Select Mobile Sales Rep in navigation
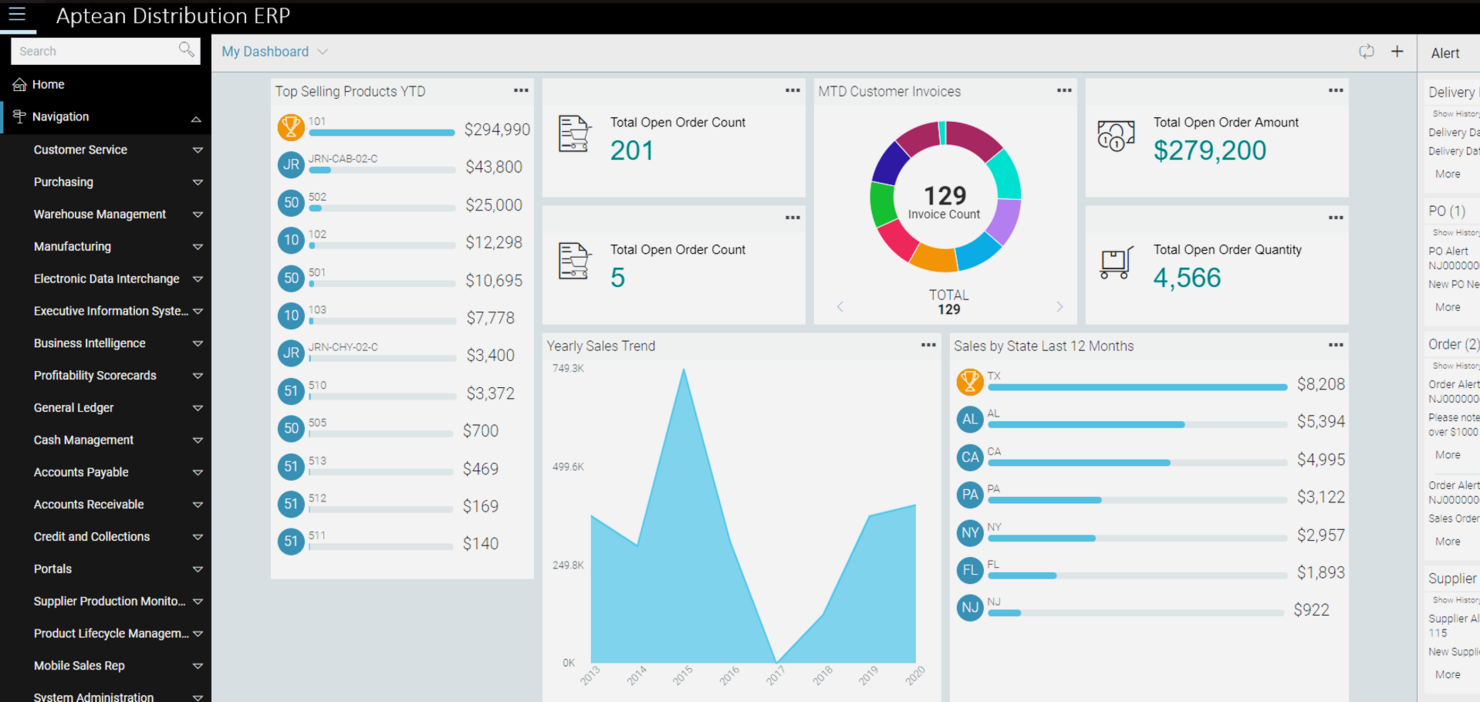Screen dimensions: 1480x702 coord(79,666)
